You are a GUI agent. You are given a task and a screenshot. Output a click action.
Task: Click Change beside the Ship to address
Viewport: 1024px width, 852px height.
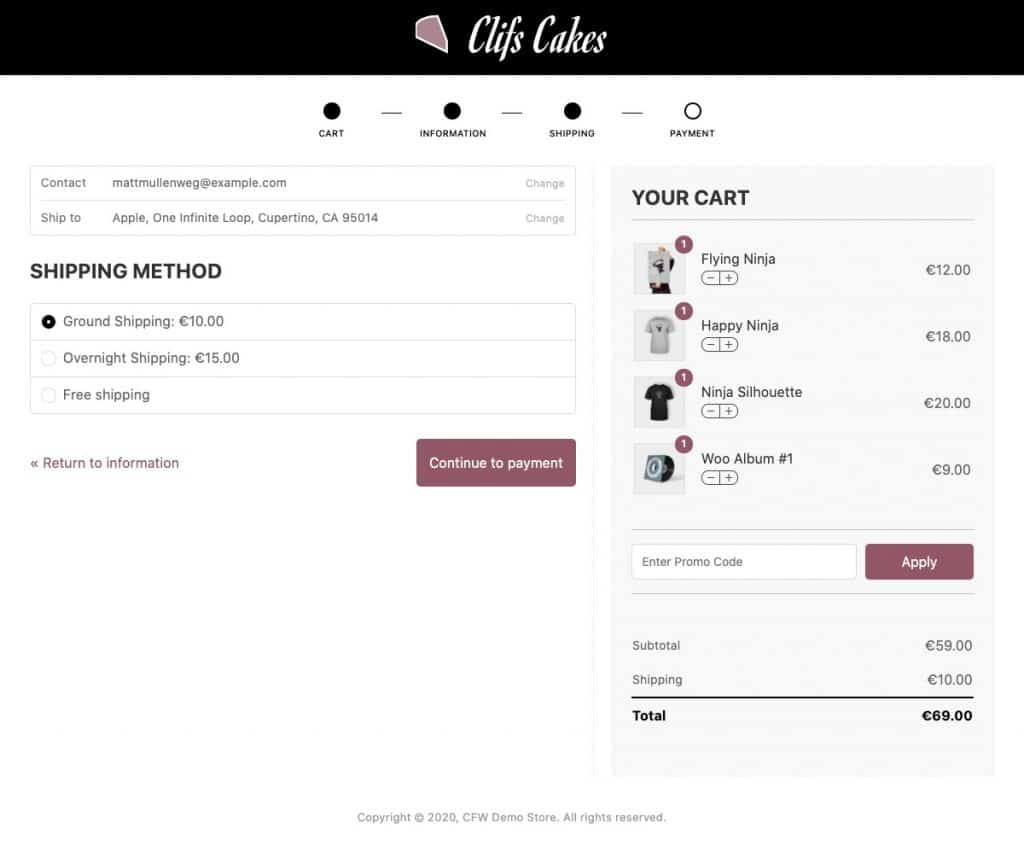[544, 218]
